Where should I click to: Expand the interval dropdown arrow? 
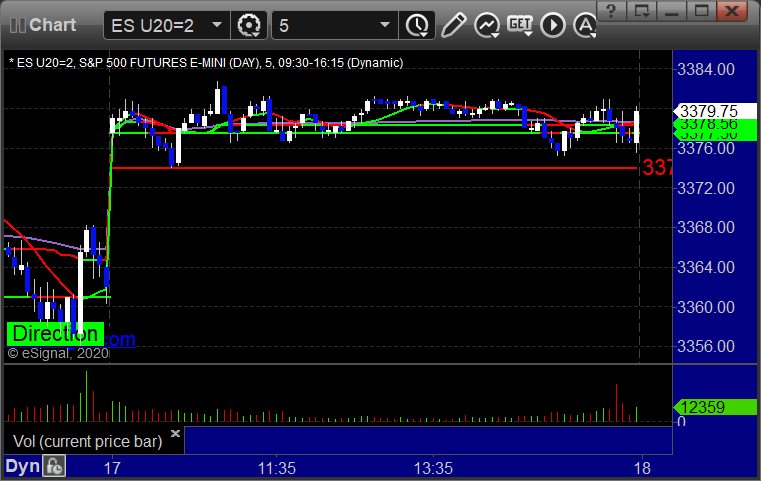385,25
